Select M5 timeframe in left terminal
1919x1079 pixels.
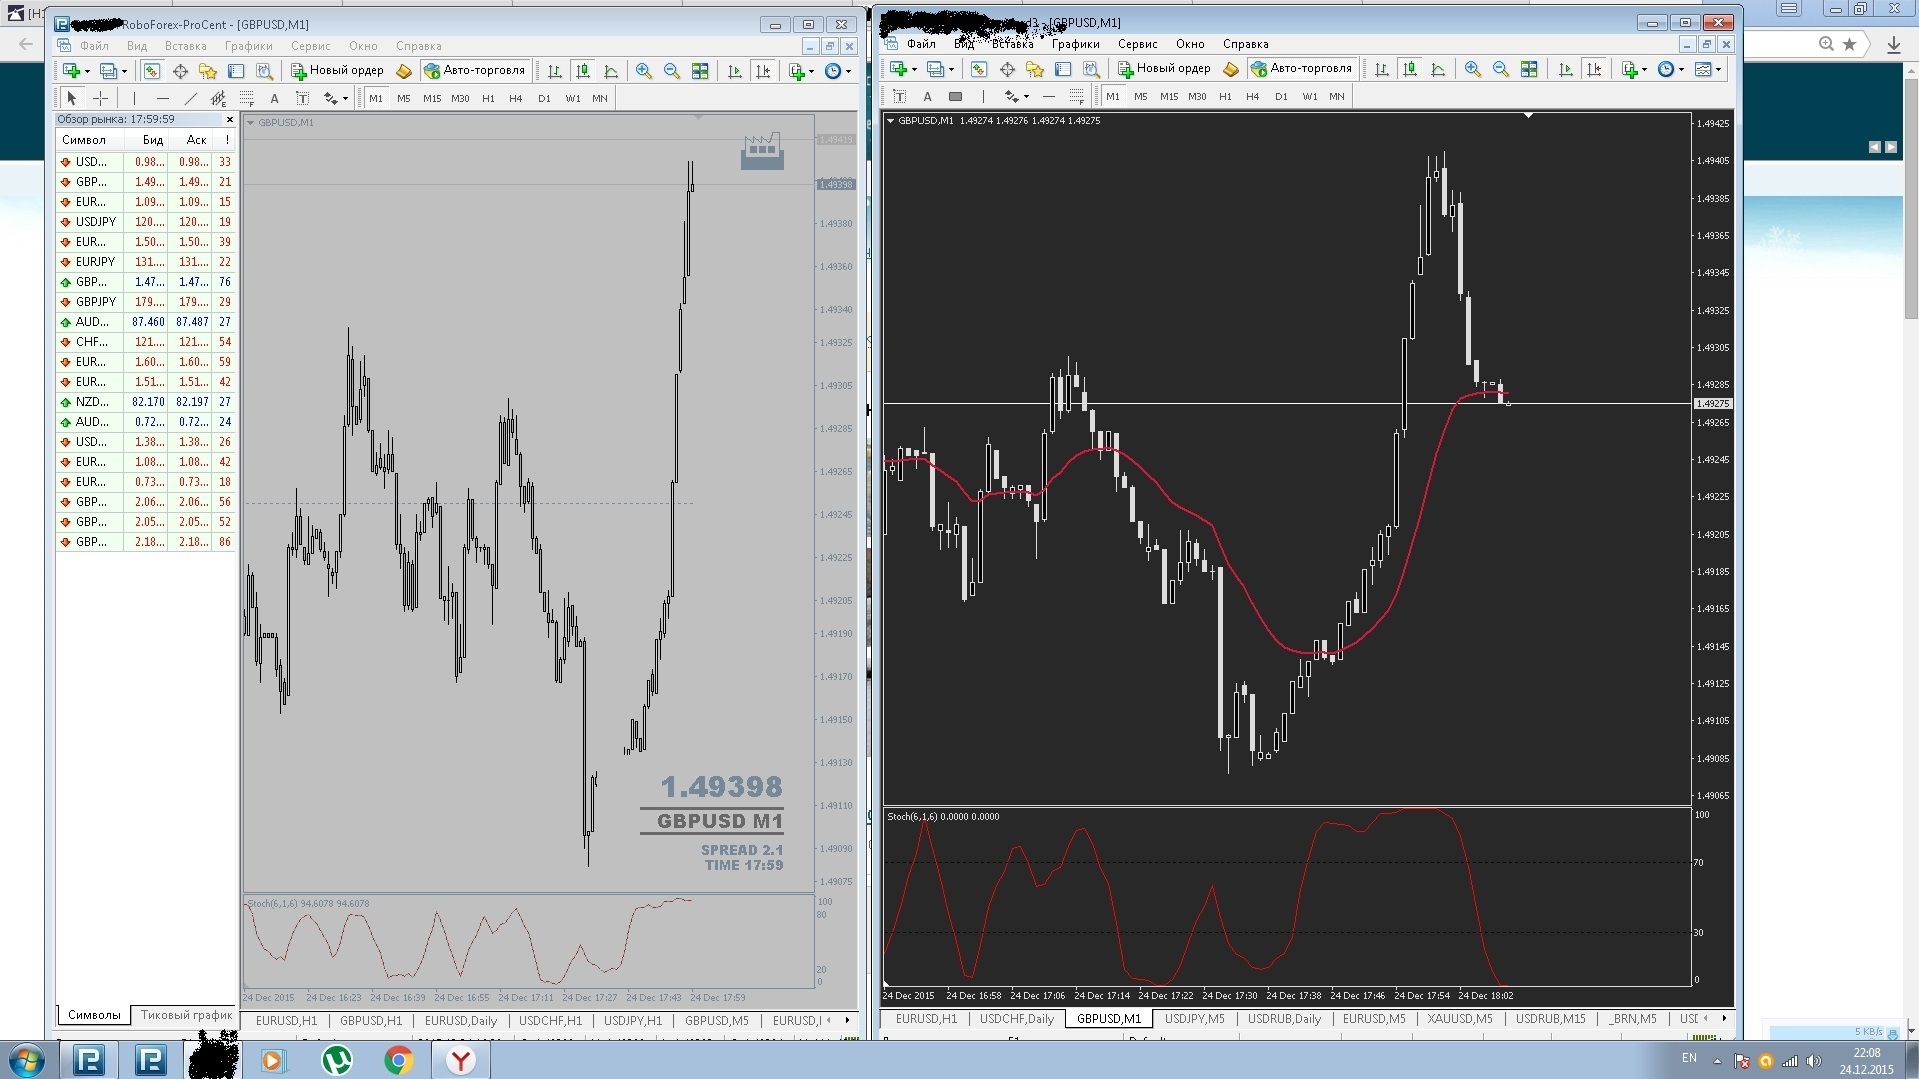pos(403,98)
